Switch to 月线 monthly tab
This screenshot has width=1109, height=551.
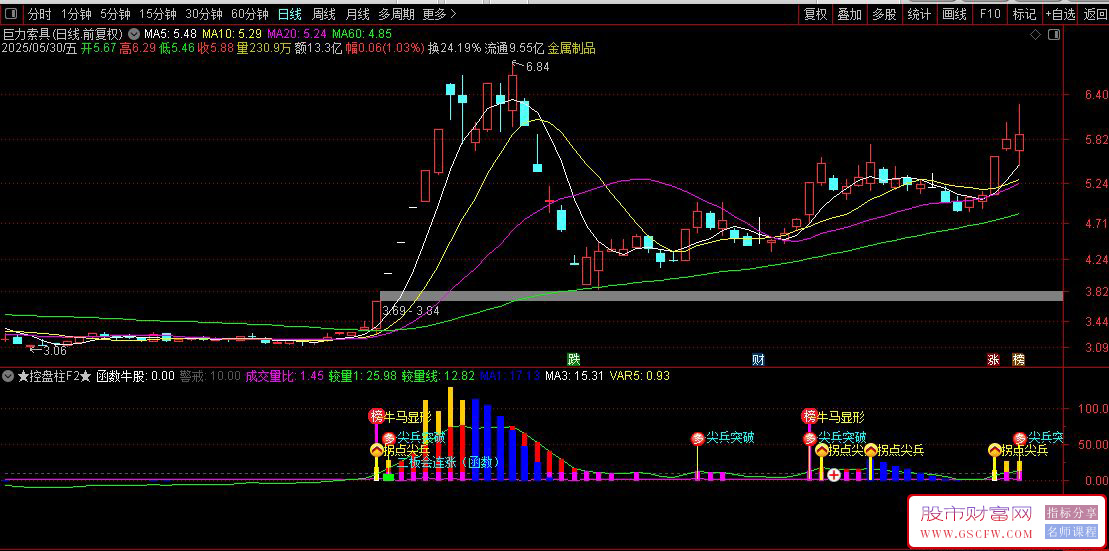pos(357,14)
